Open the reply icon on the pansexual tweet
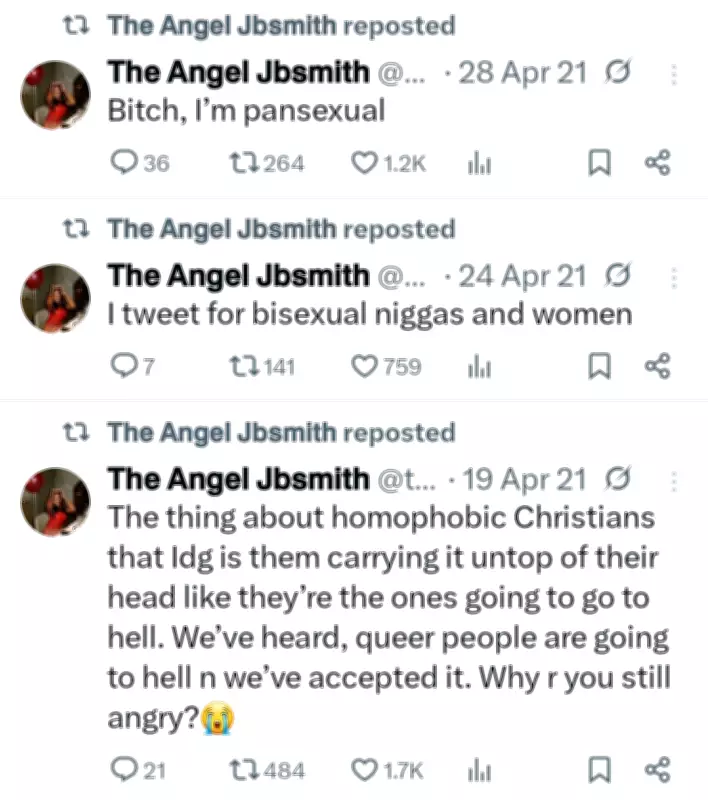This screenshot has width=708, height=800. point(124,163)
